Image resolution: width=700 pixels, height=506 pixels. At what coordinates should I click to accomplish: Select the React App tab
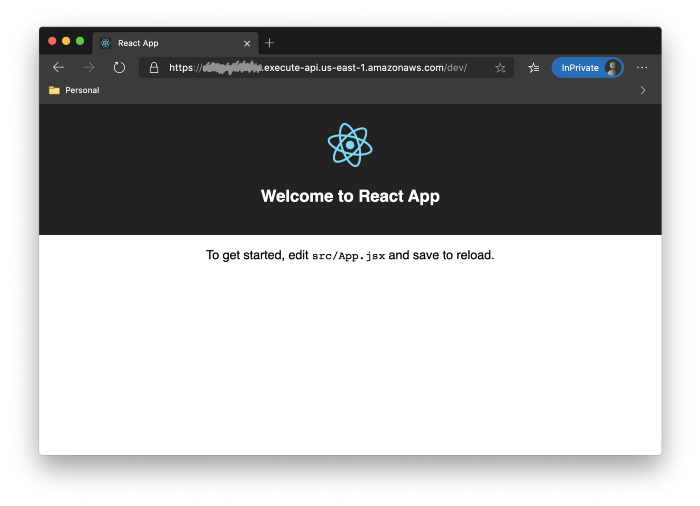160,43
